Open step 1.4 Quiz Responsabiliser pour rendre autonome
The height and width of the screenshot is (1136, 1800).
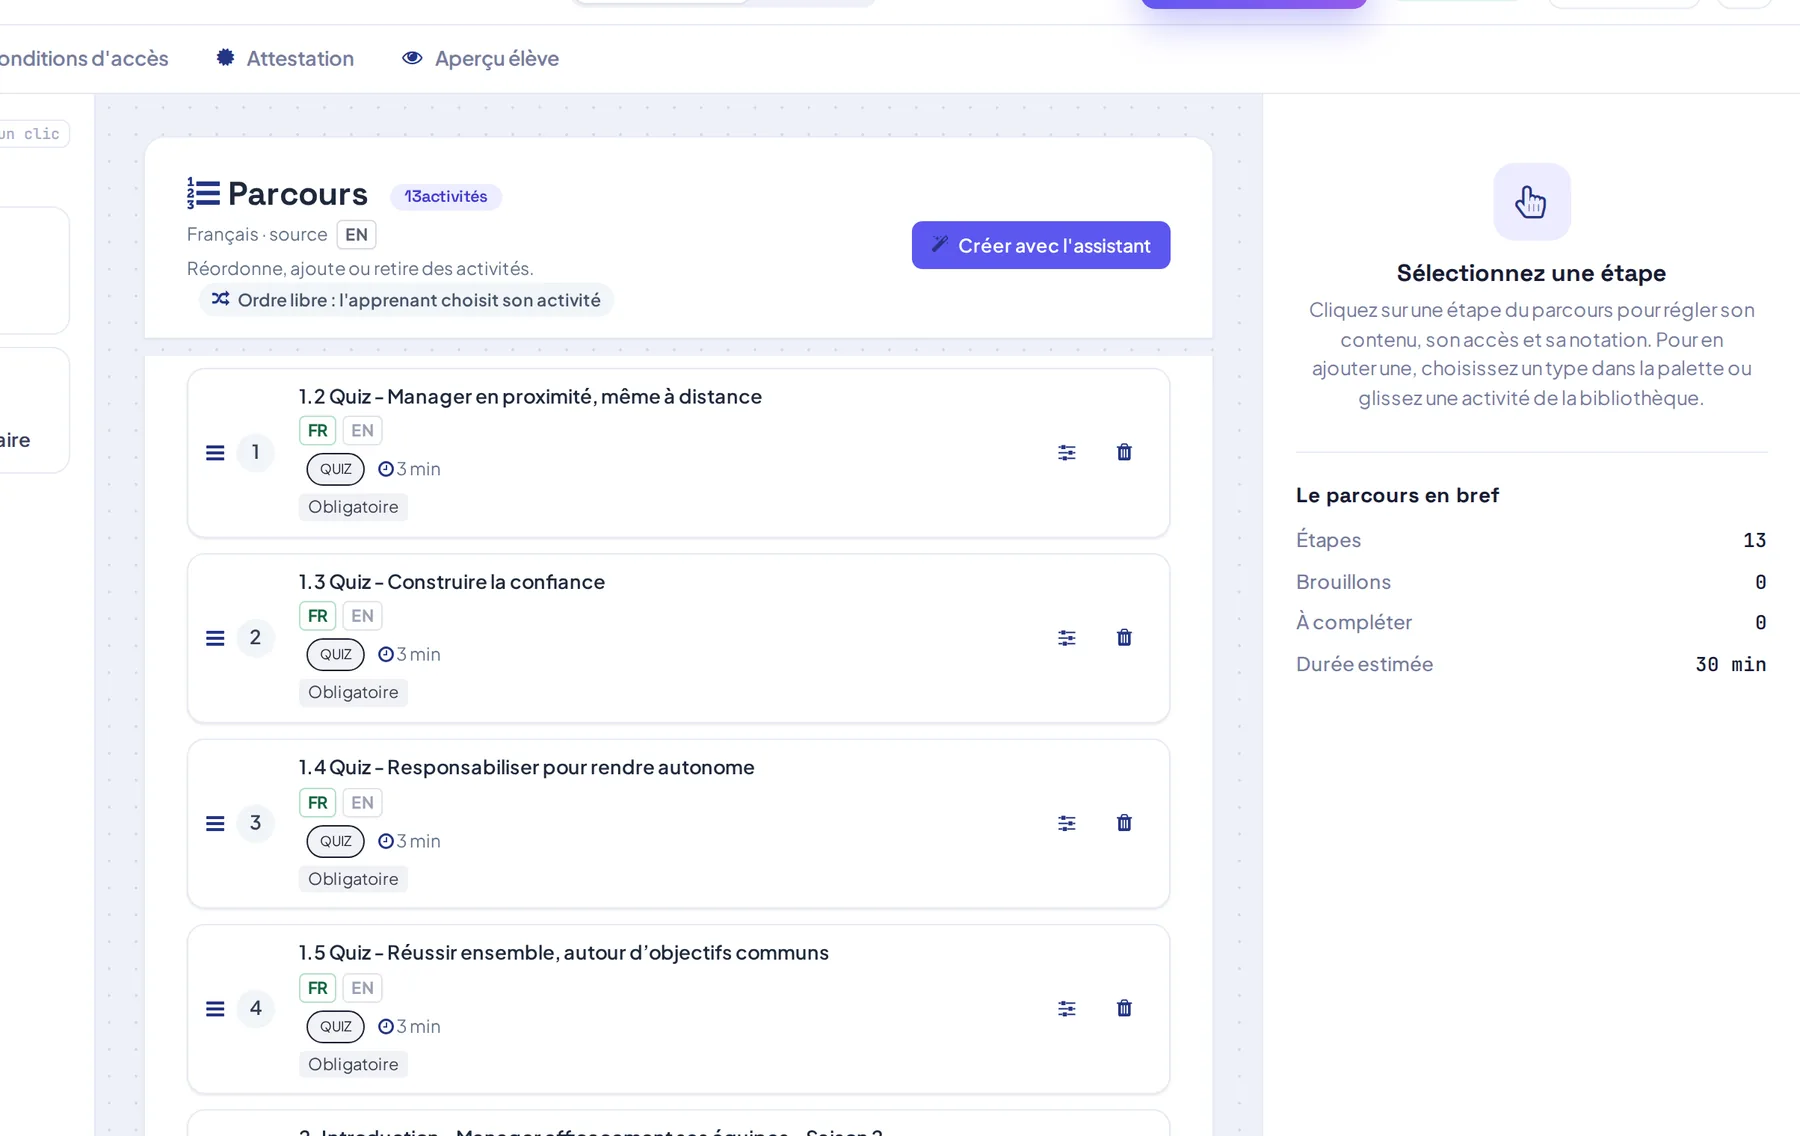click(x=527, y=767)
